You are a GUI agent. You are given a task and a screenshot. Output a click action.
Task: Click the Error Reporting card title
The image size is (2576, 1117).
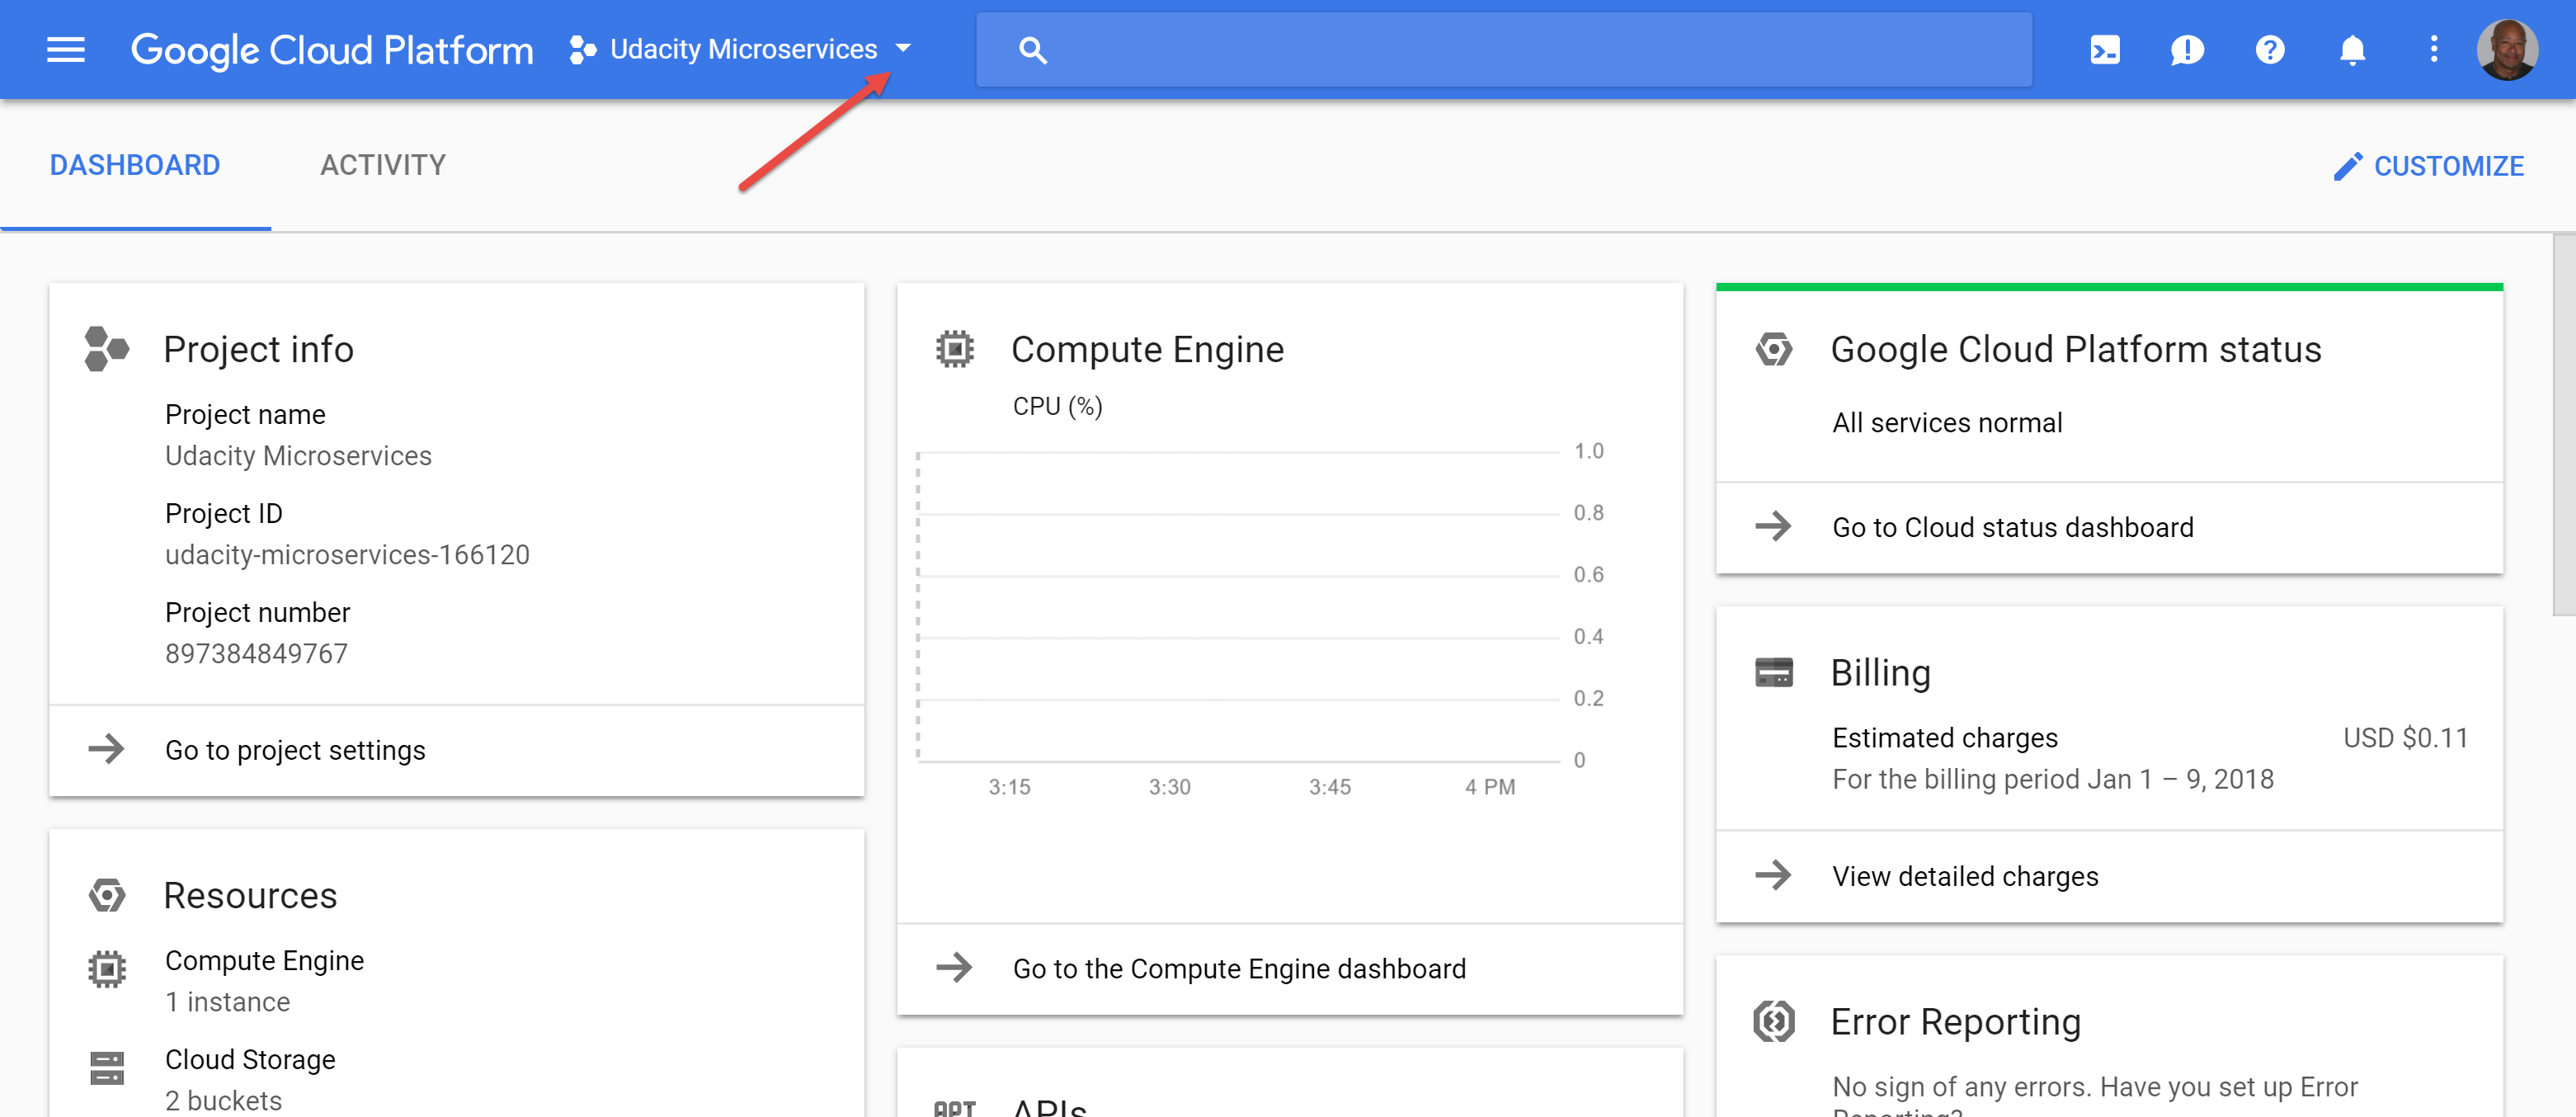[1955, 1022]
